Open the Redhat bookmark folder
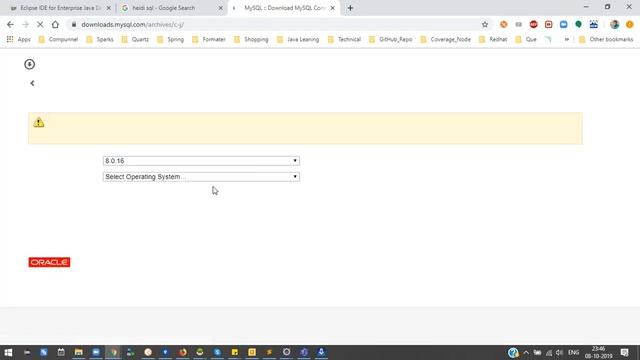Screen dimensions: 640x360 click(493, 39)
